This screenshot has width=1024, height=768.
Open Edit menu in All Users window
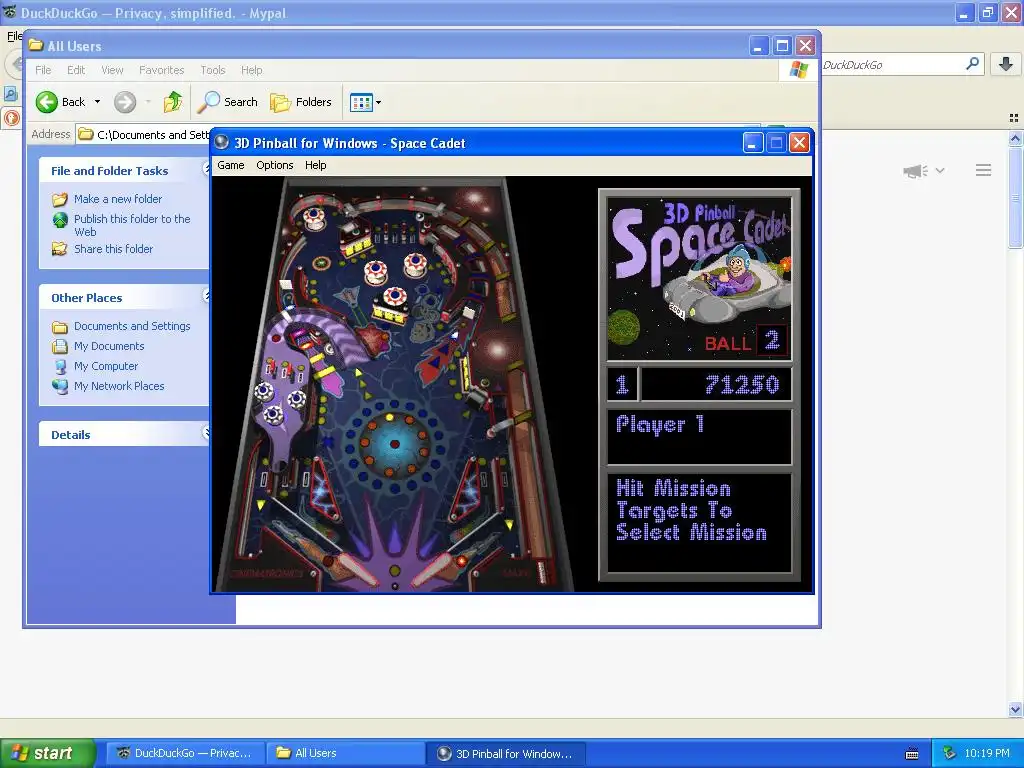(x=76, y=70)
